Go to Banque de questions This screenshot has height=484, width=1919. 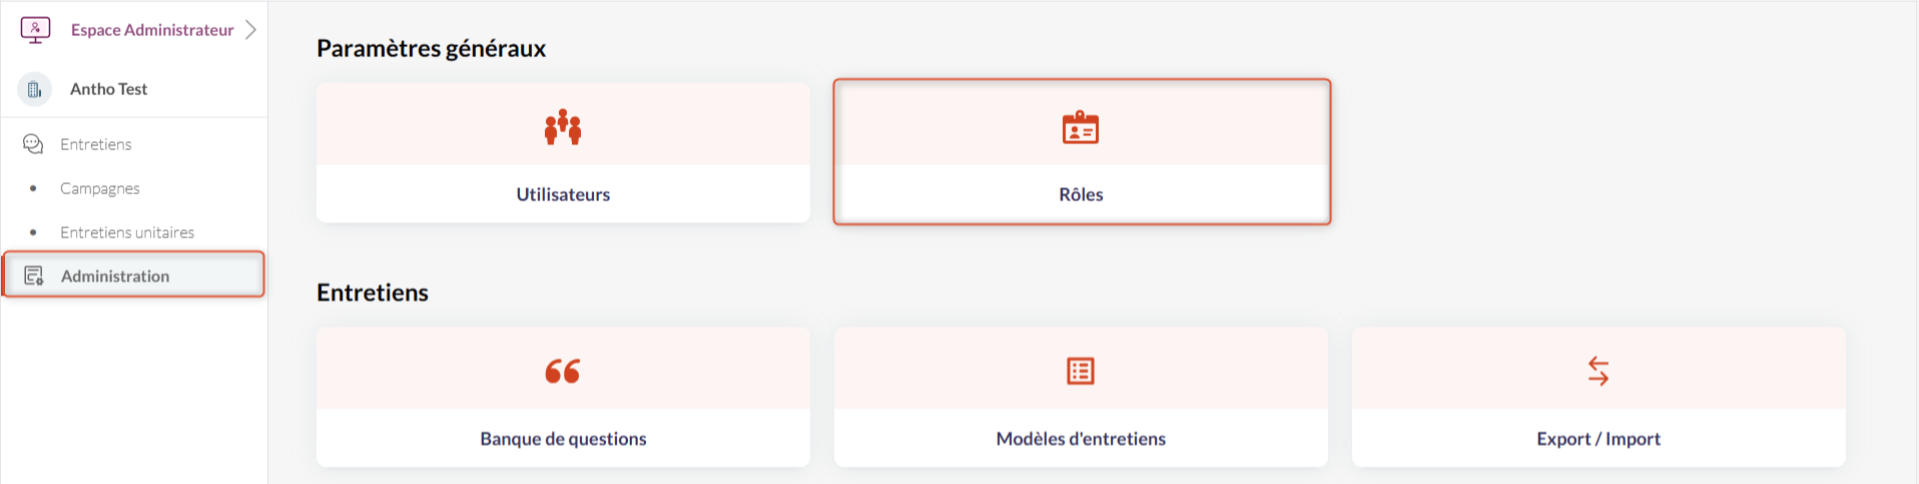pos(563,438)
